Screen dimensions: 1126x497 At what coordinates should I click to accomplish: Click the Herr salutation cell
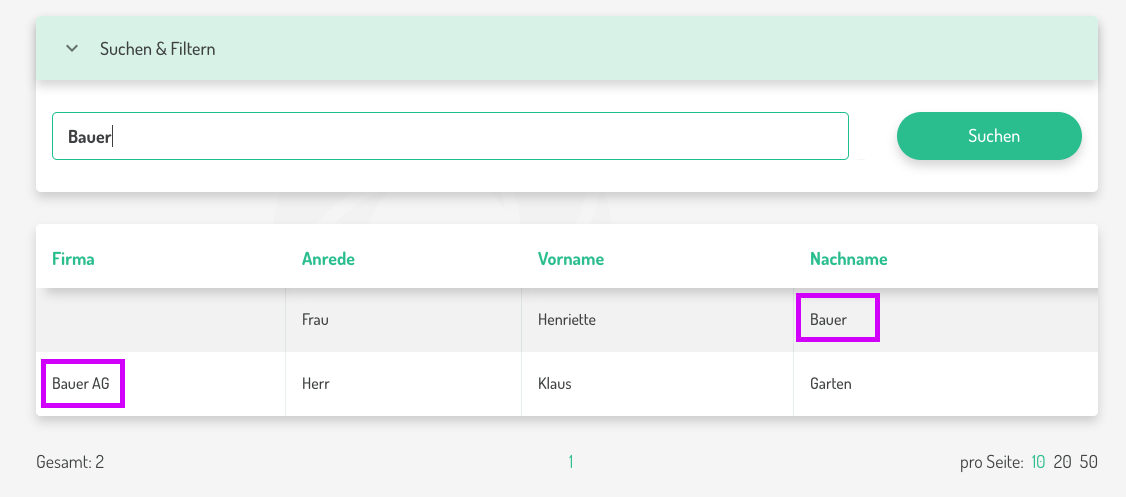(315, 384)
